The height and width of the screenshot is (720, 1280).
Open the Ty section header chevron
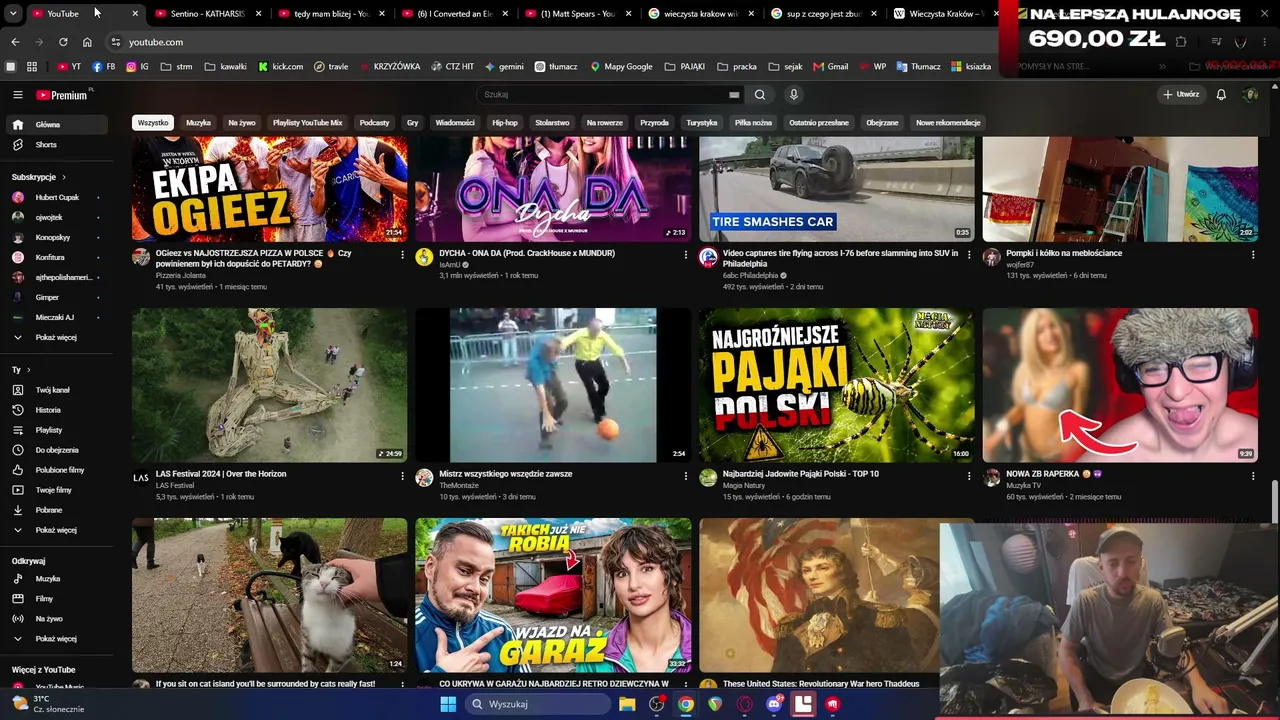click(x=27, y=370)
